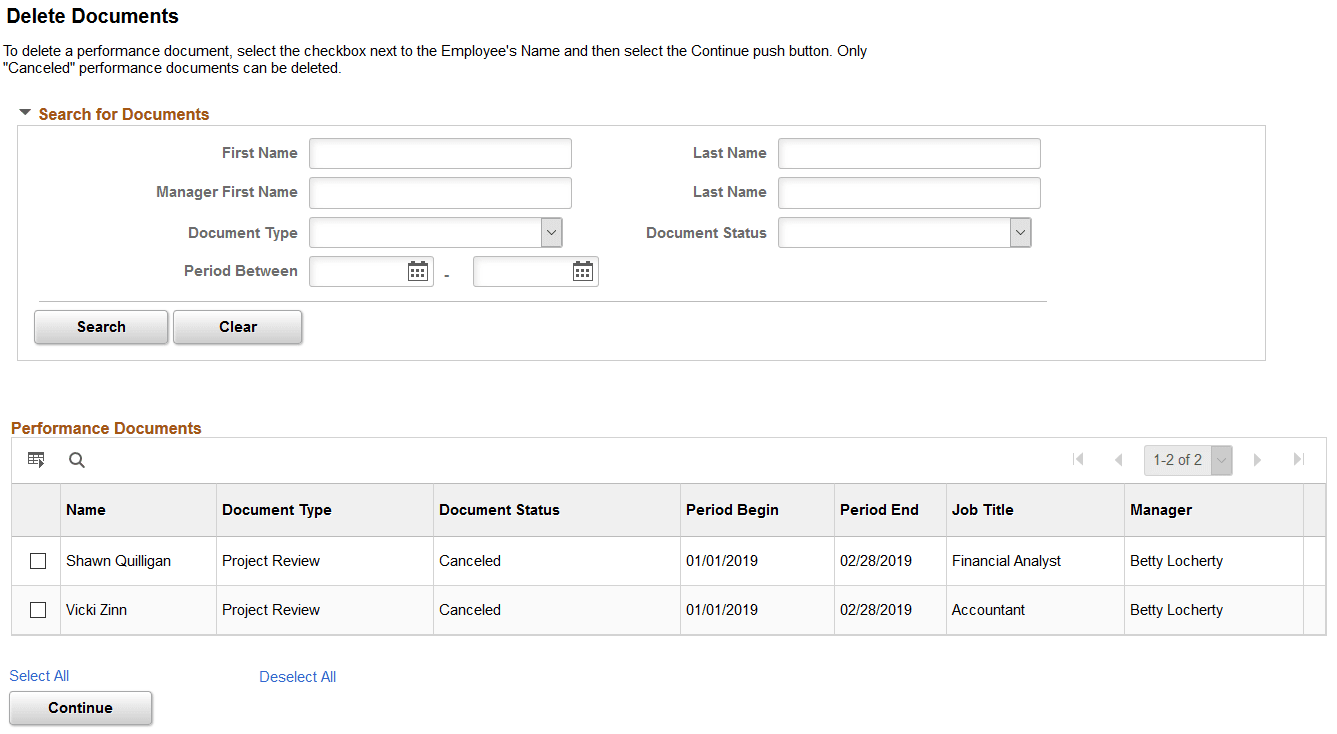The height and width of the screenshot is (734, 1337).
Task: Click the Search button
Action: tap(100, 327)
